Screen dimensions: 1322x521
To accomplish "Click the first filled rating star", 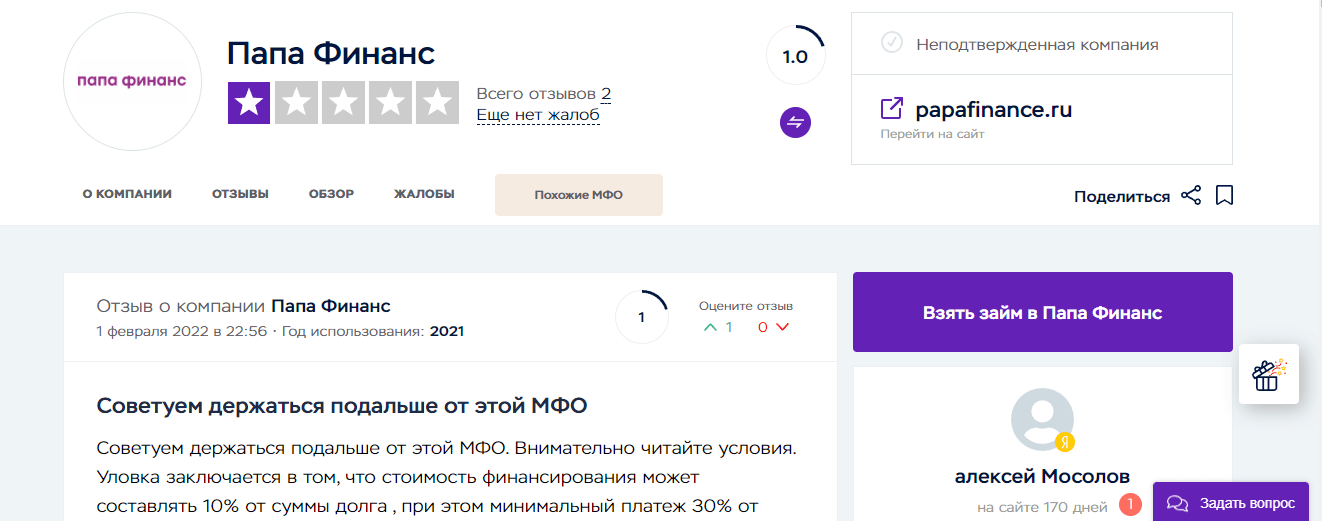I will click(x=249, y=102).
